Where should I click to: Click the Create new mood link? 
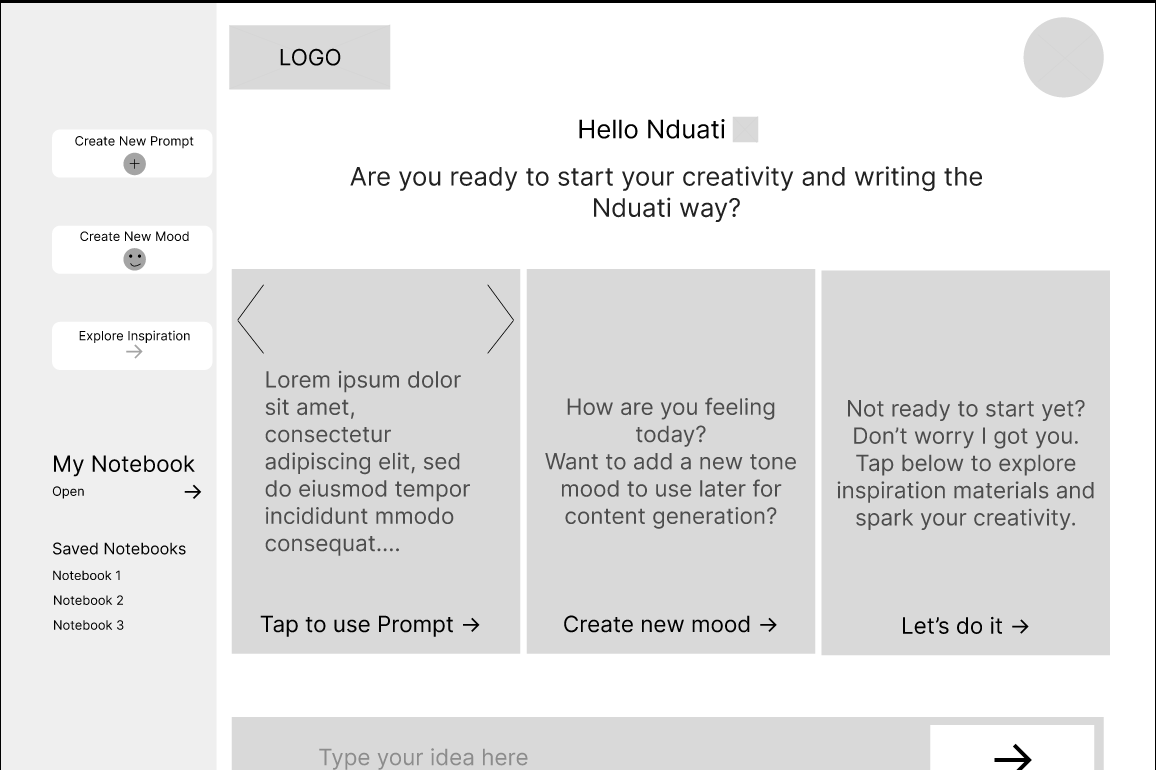[670, 625]
